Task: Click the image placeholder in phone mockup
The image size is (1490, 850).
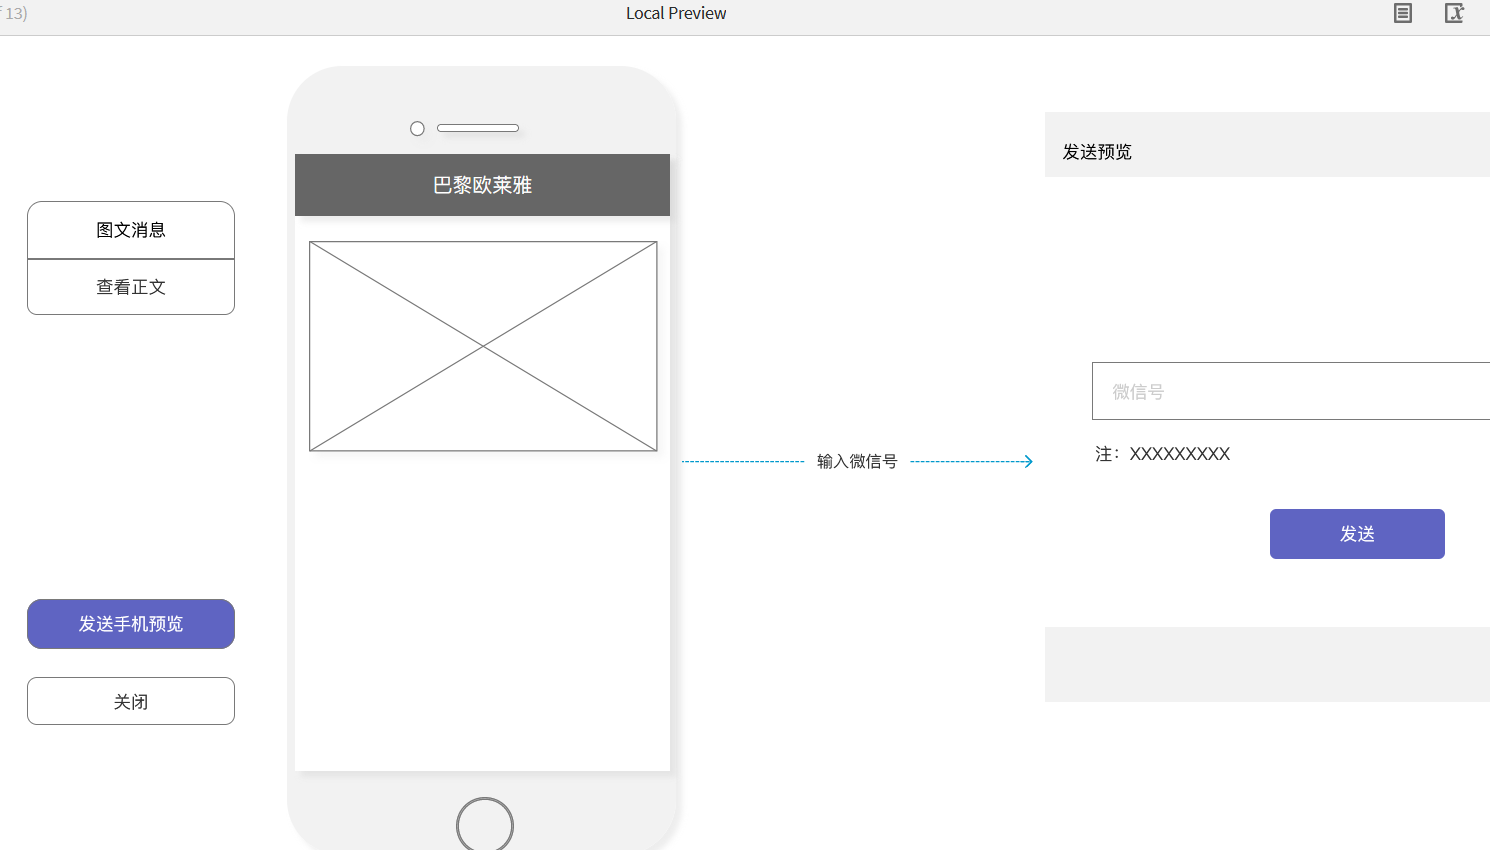Action: (483, 346)
